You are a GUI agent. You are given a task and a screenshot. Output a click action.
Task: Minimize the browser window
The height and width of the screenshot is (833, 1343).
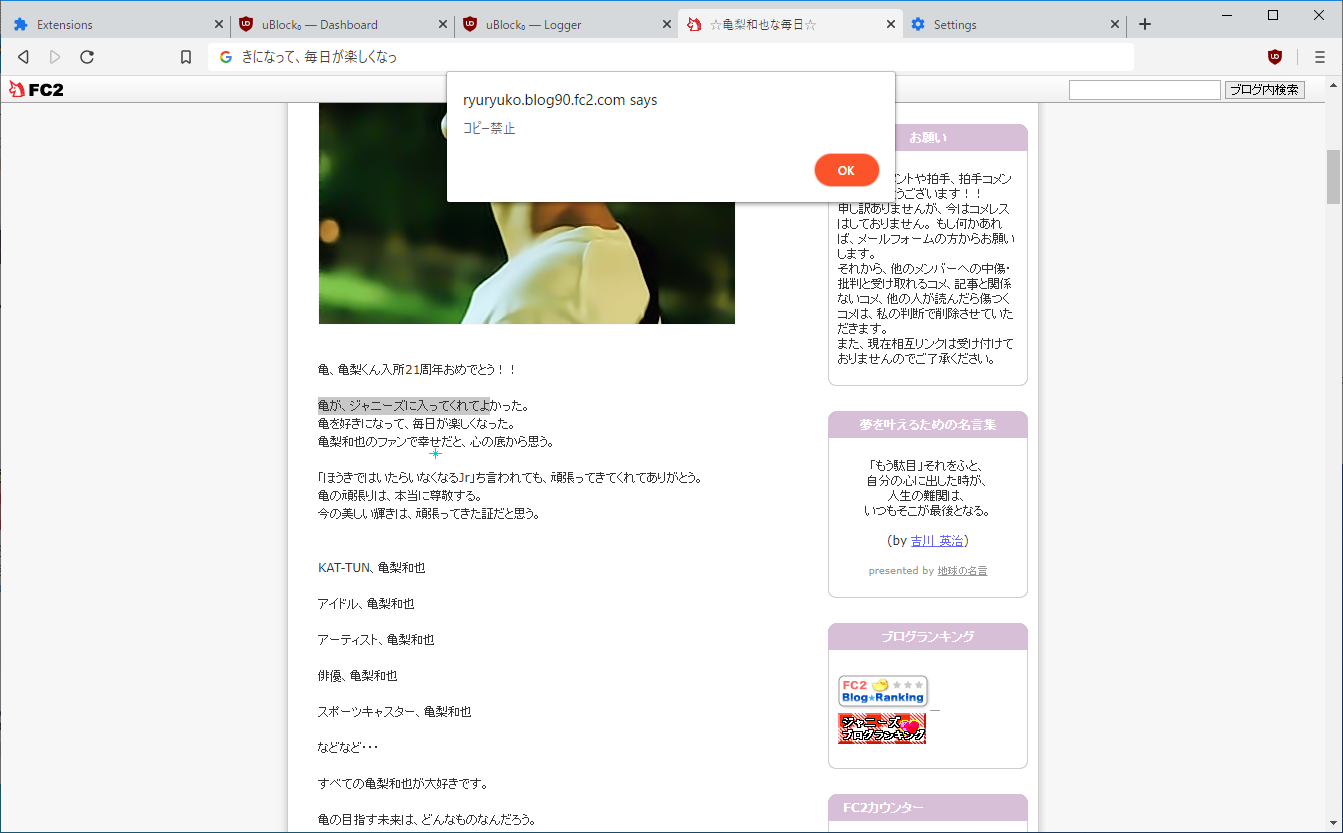pos(1227,14)
